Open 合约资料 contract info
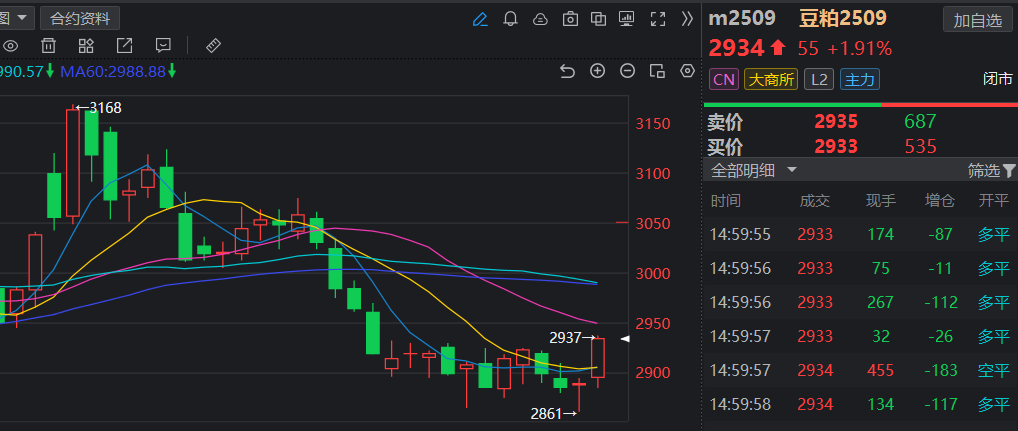The image size is (1018, 431). (80, 19)
